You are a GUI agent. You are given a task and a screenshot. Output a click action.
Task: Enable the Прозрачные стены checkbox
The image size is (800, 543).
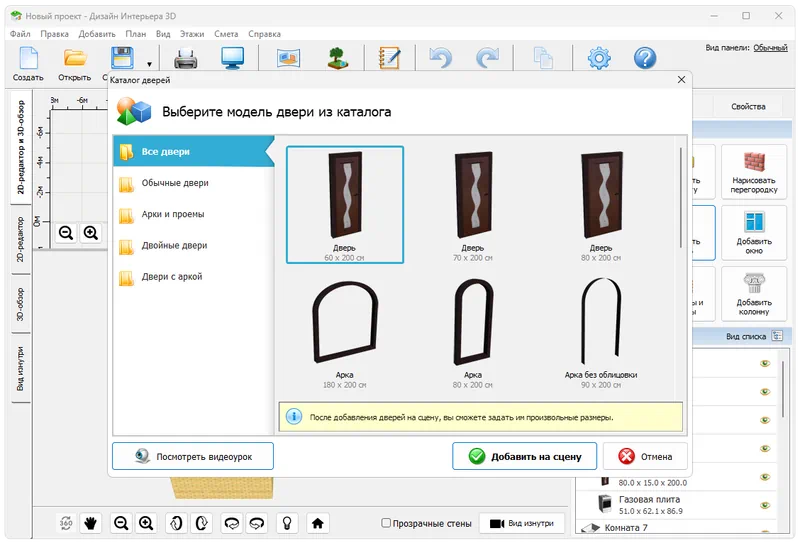(x=387, y=523)
